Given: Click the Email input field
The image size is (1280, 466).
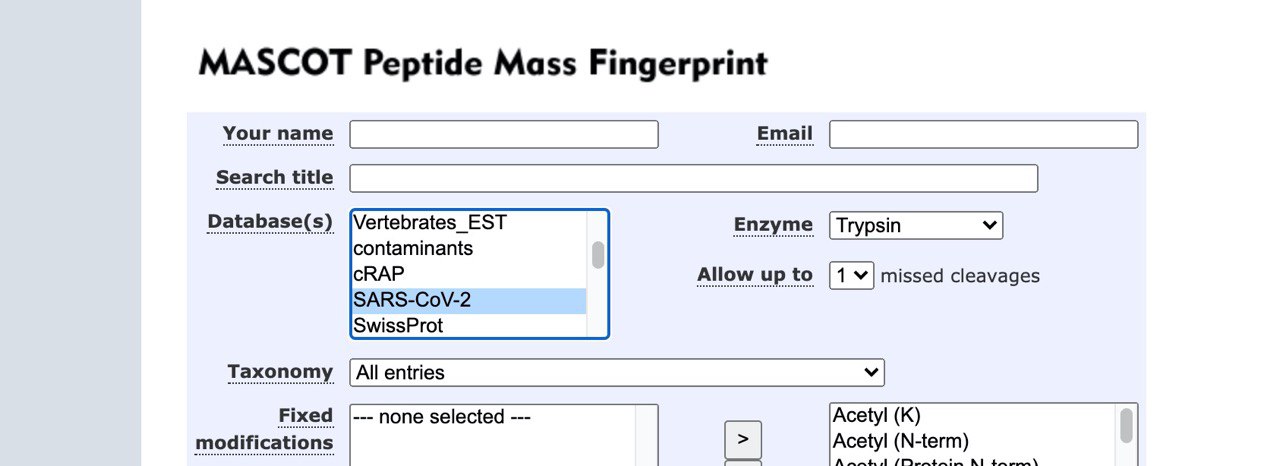Looking at the screenshot, I should tap(983, 134).
